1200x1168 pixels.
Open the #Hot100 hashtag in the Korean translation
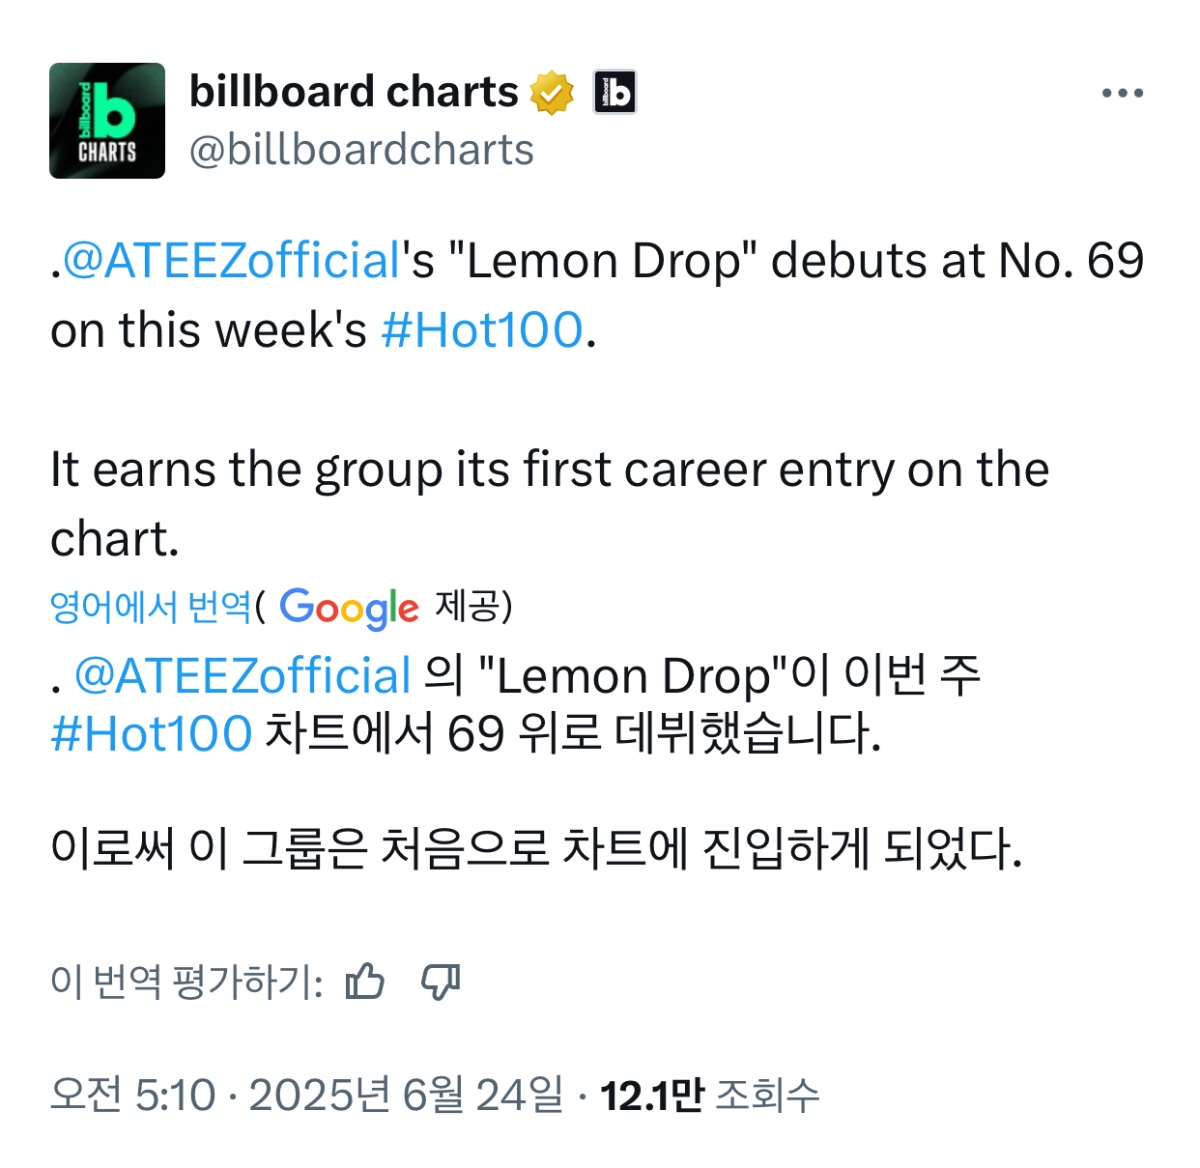coord(151,735)
